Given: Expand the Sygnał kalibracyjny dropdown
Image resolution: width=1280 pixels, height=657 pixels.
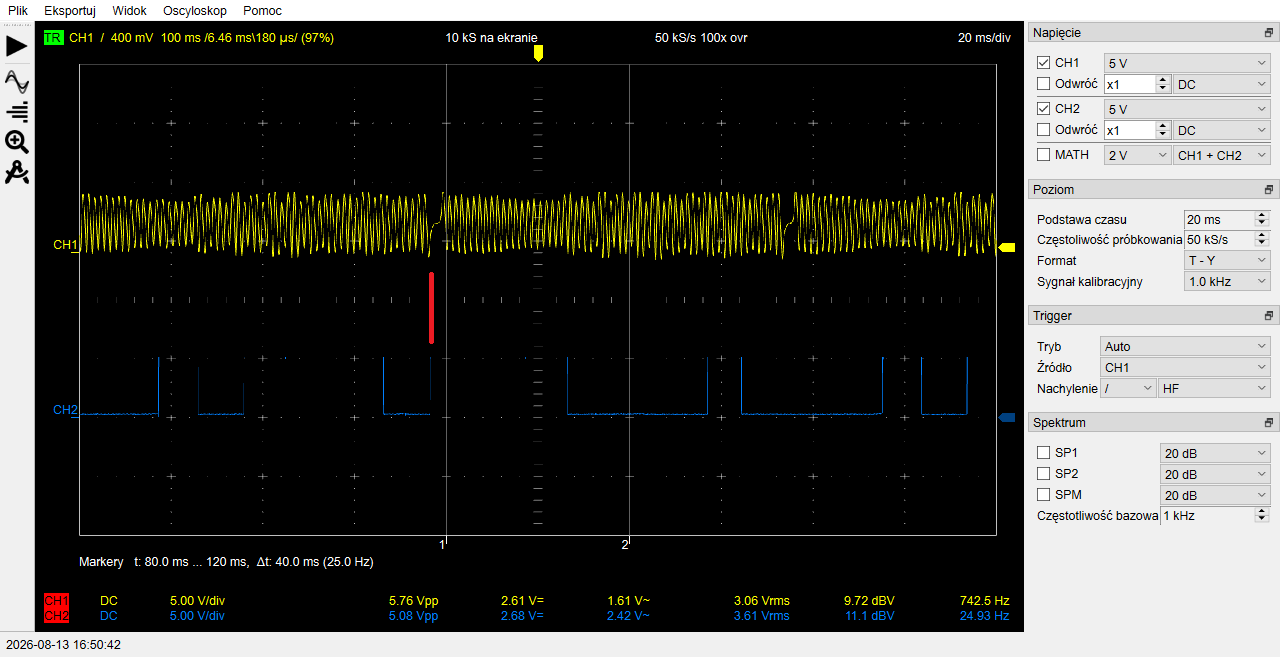Looking at the screenshot, I should click(1226, 282).
